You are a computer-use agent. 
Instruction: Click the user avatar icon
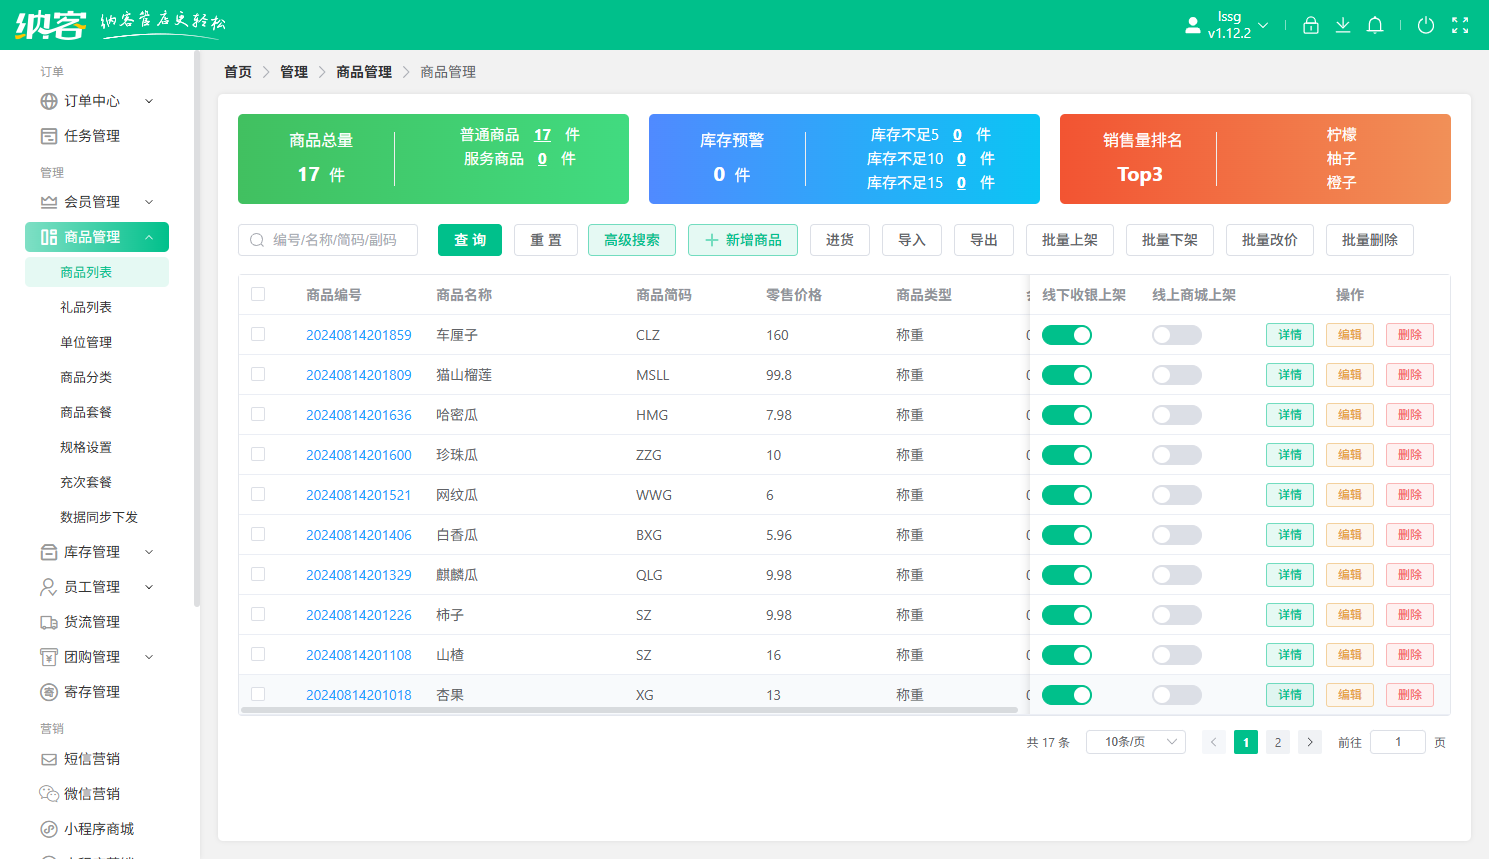tap(1193, 25)
